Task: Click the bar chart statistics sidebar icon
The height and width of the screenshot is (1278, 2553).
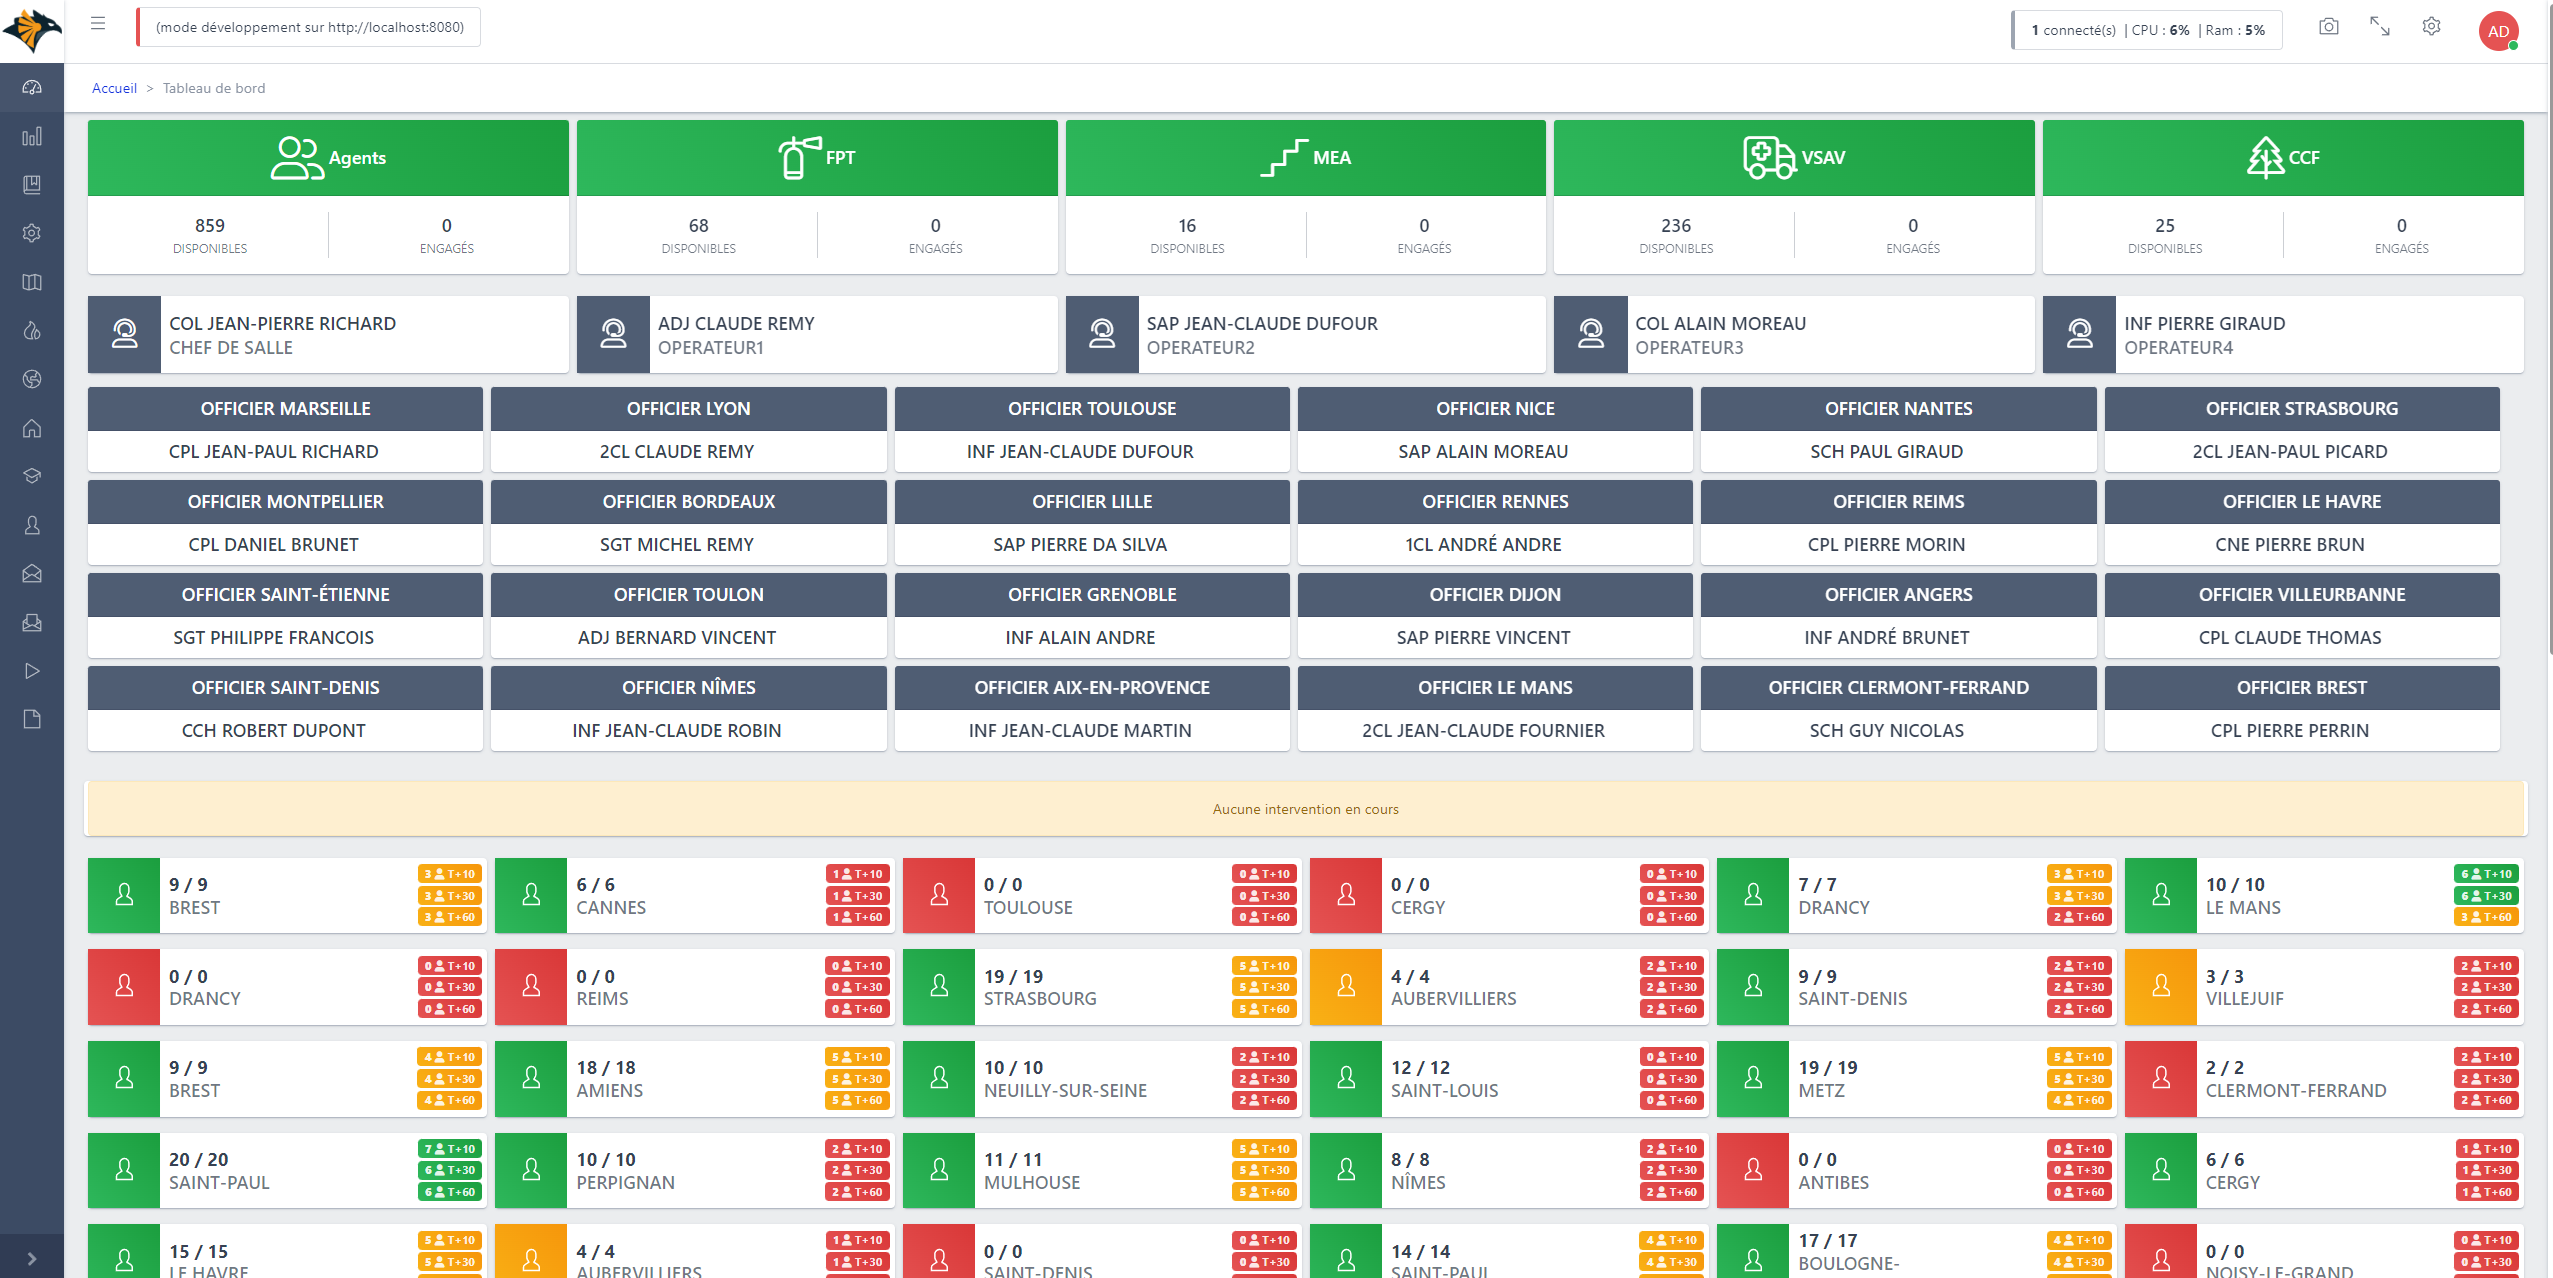Action: 32,136
